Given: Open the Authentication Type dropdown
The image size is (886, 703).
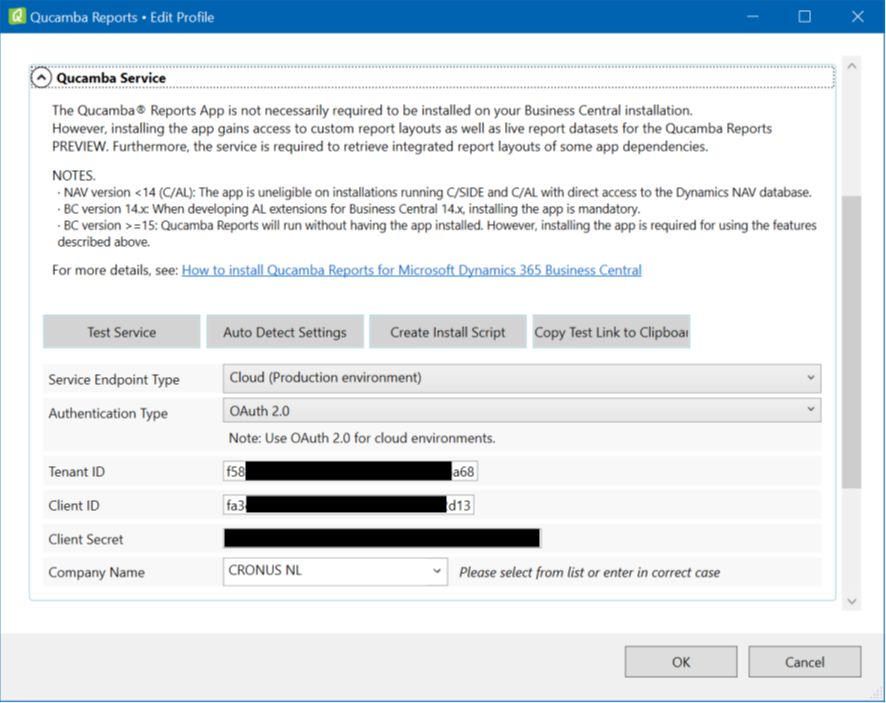Looking at the screenshot, I should [x=522, y=411].
